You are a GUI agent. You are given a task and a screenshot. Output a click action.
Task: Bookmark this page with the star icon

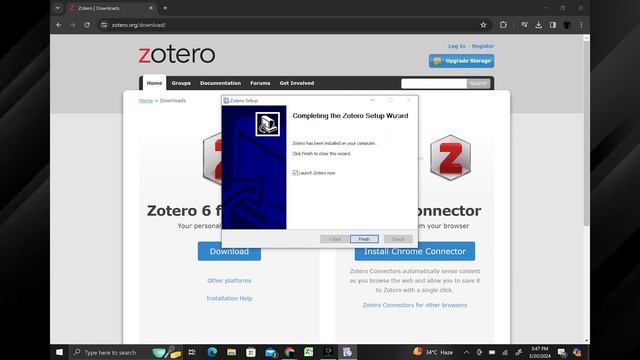483,25
